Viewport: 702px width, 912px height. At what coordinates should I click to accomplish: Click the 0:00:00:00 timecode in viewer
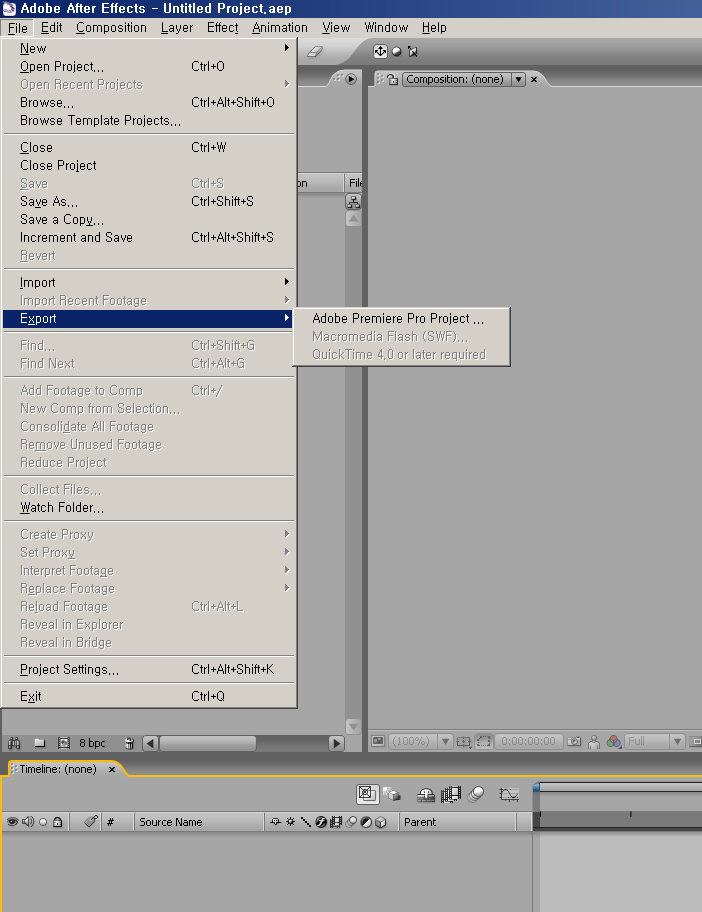coord(528,742)
